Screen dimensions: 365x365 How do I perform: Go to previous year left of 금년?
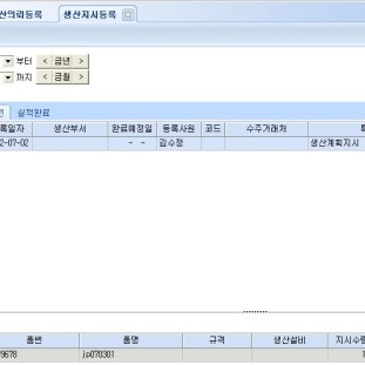point(45,61)
